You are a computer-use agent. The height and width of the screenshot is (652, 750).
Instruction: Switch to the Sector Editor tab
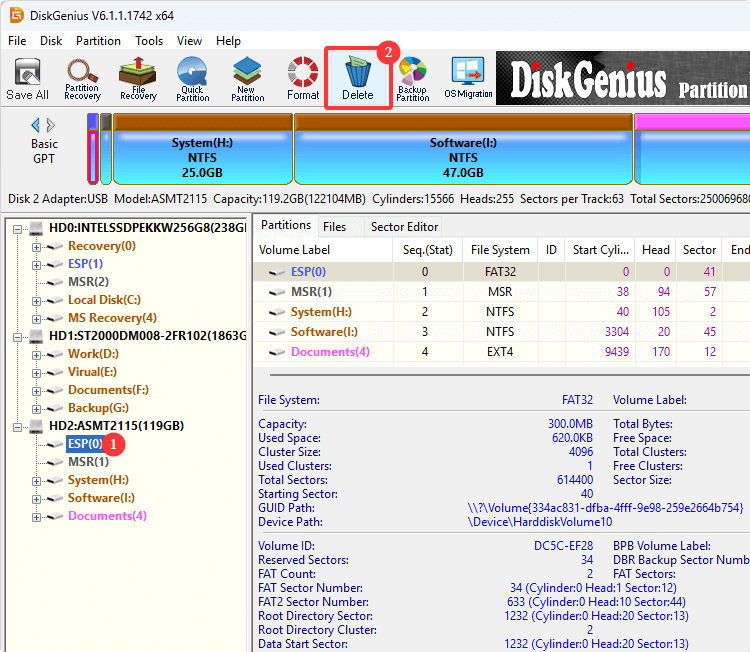pyautogui.click(x=404, y=227)
